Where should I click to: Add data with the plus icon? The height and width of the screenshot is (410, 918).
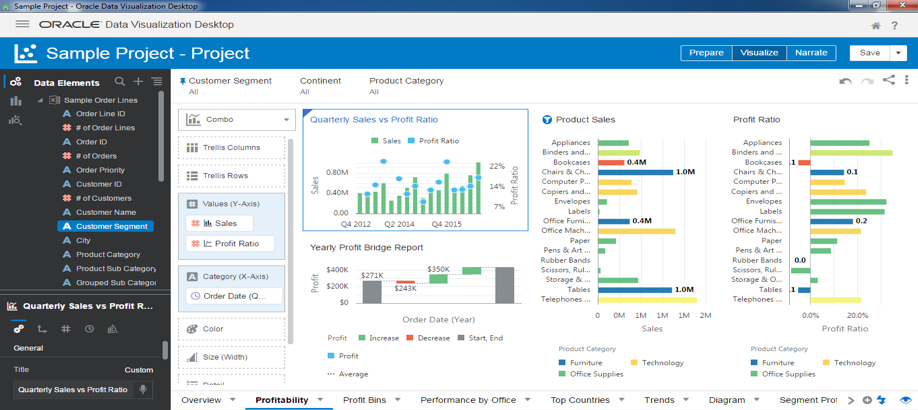click(138, 82)
